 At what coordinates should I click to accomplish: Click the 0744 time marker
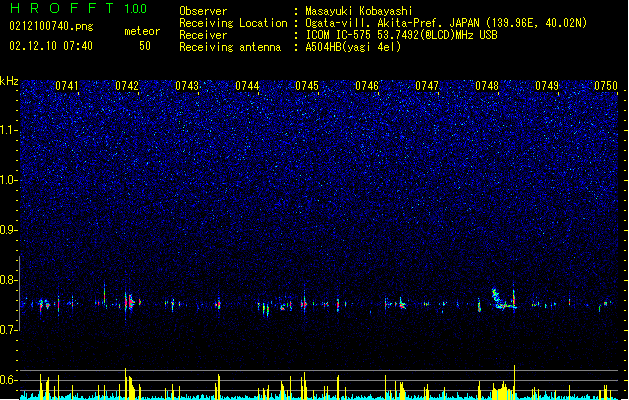(x=247, y=86)
